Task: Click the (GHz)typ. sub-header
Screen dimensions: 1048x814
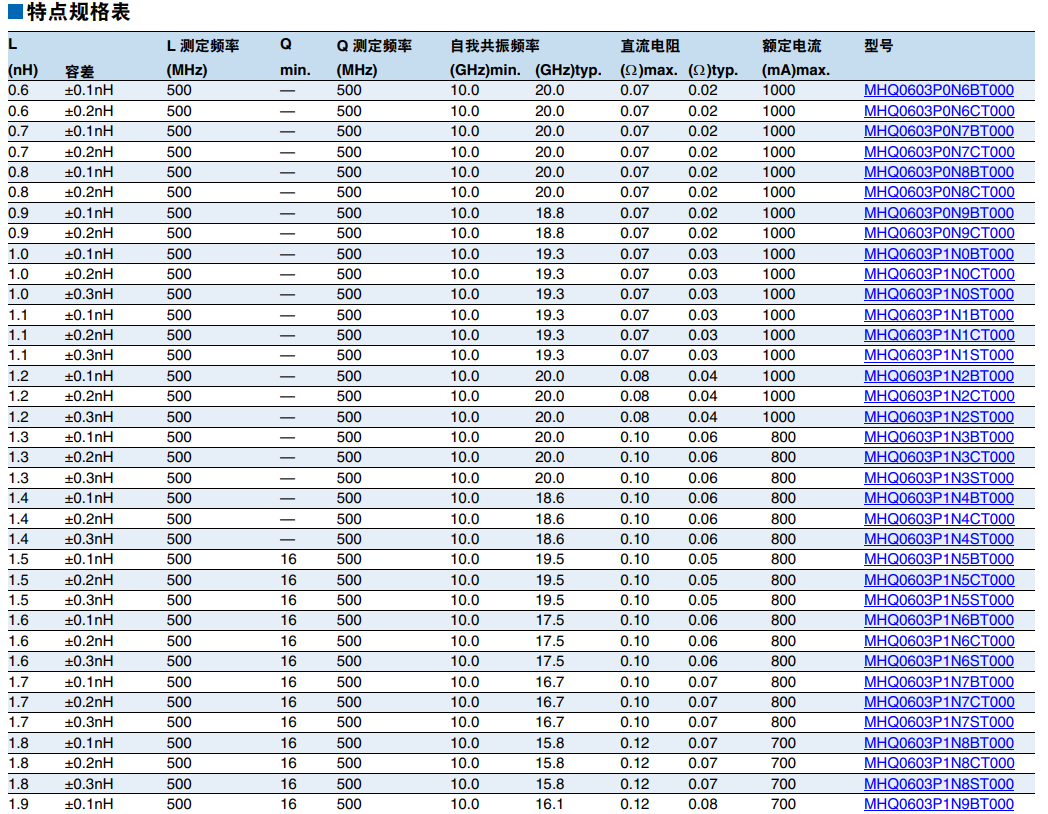Action: (568, 70)
